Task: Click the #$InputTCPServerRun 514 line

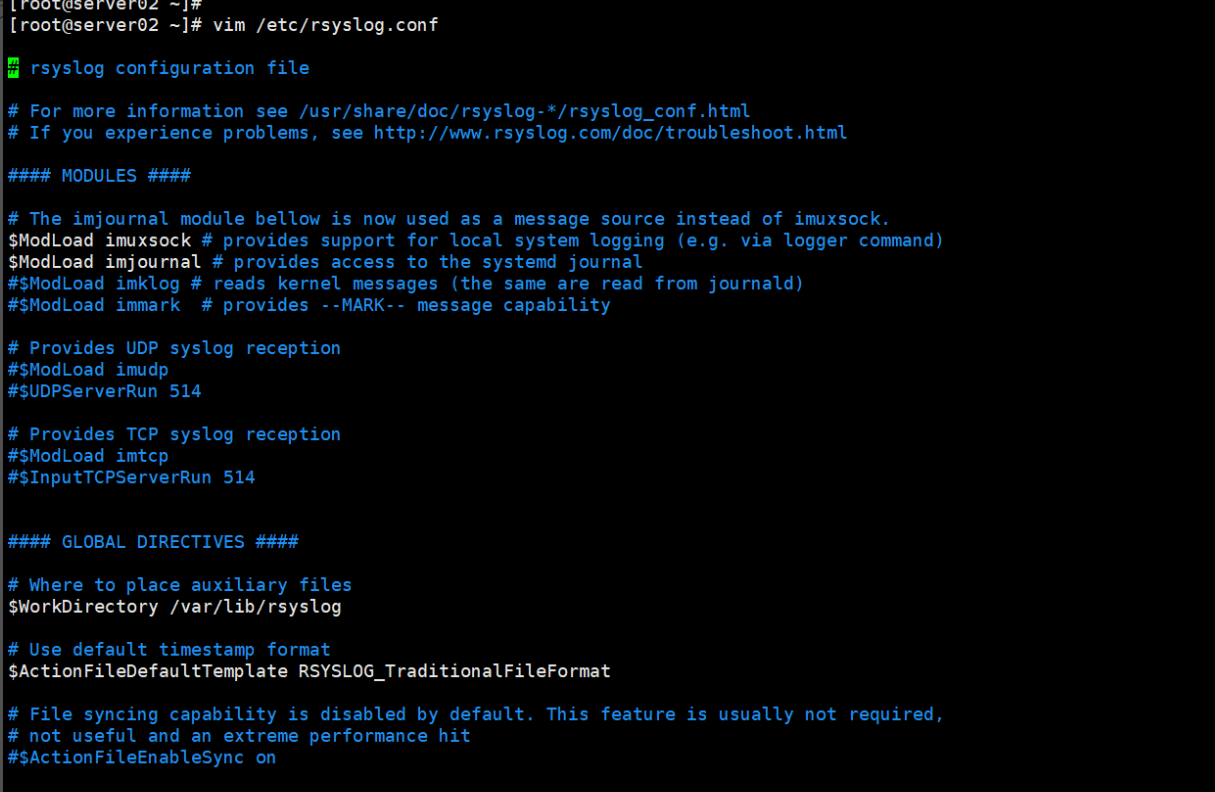Action: pyautogui.click(x=131, y=478)
